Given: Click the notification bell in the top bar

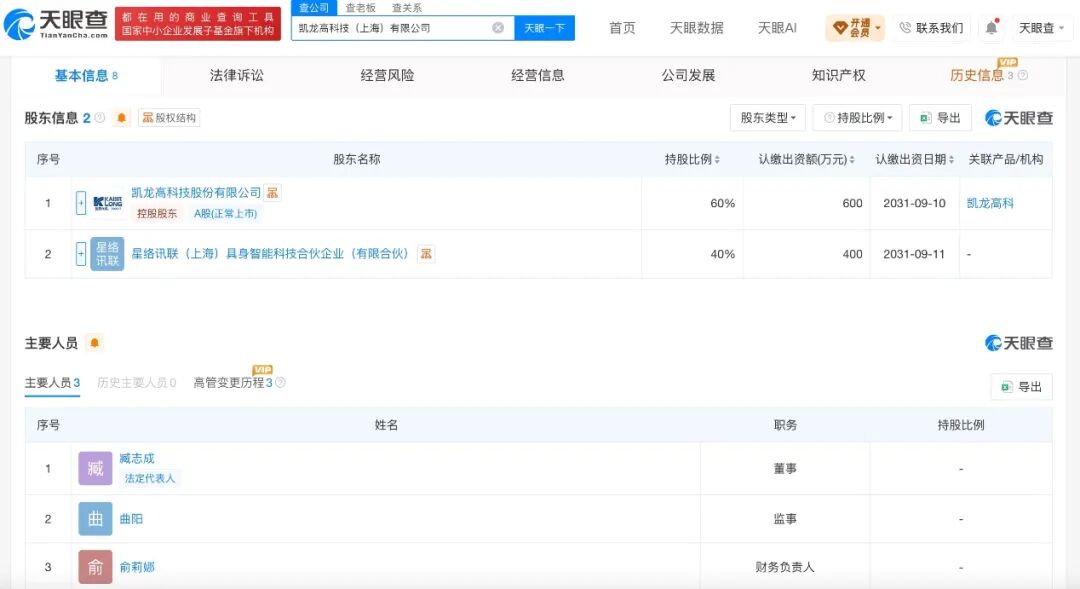Looking at the screenshot, I should [x=990, y=28].
